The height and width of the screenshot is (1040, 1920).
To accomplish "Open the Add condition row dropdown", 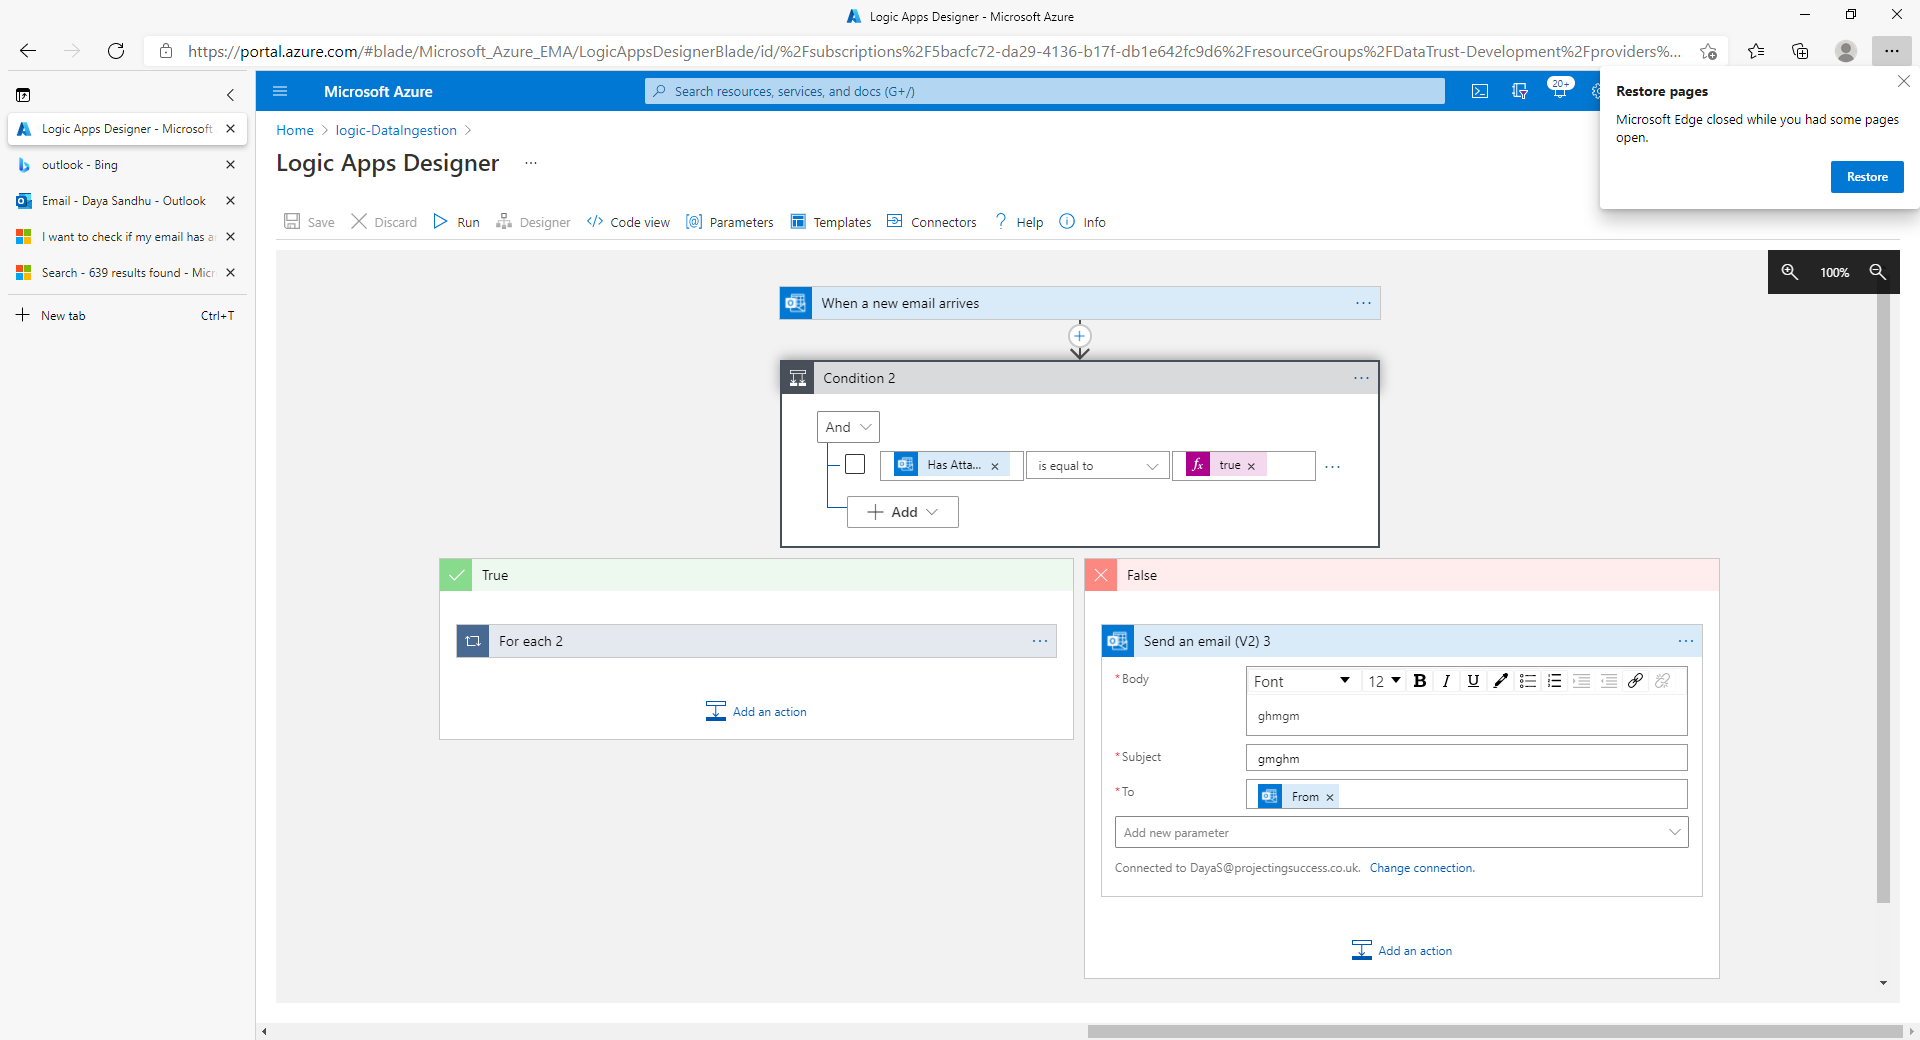I will [903, 512].
